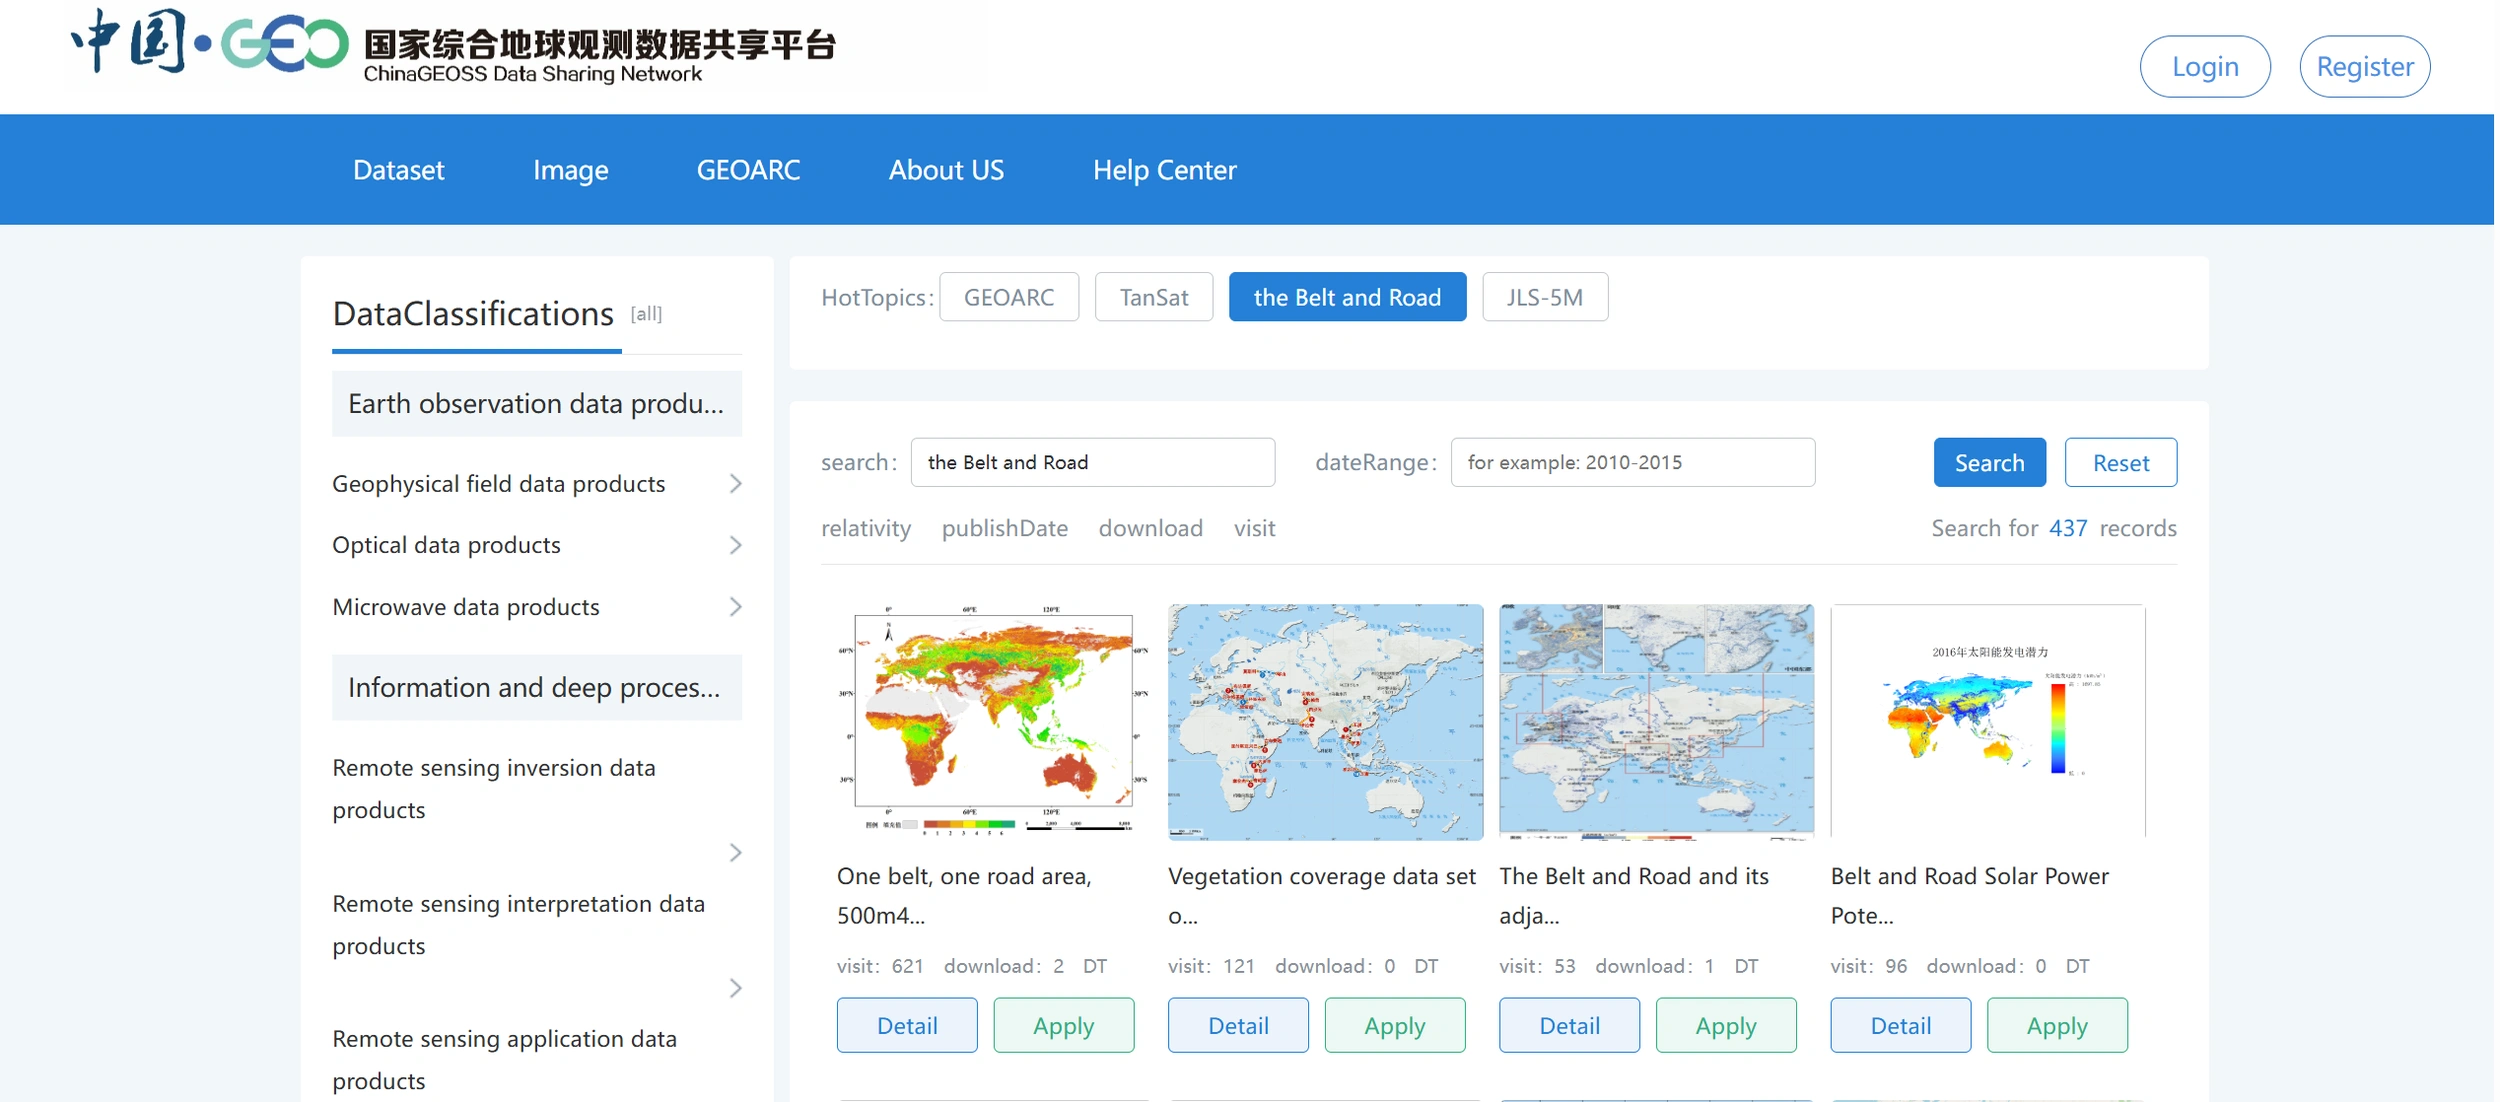Screen dimensions: 2500x1102
Task: Expand Remote sensing inversion data products chevron
Action: pos(735,852)
